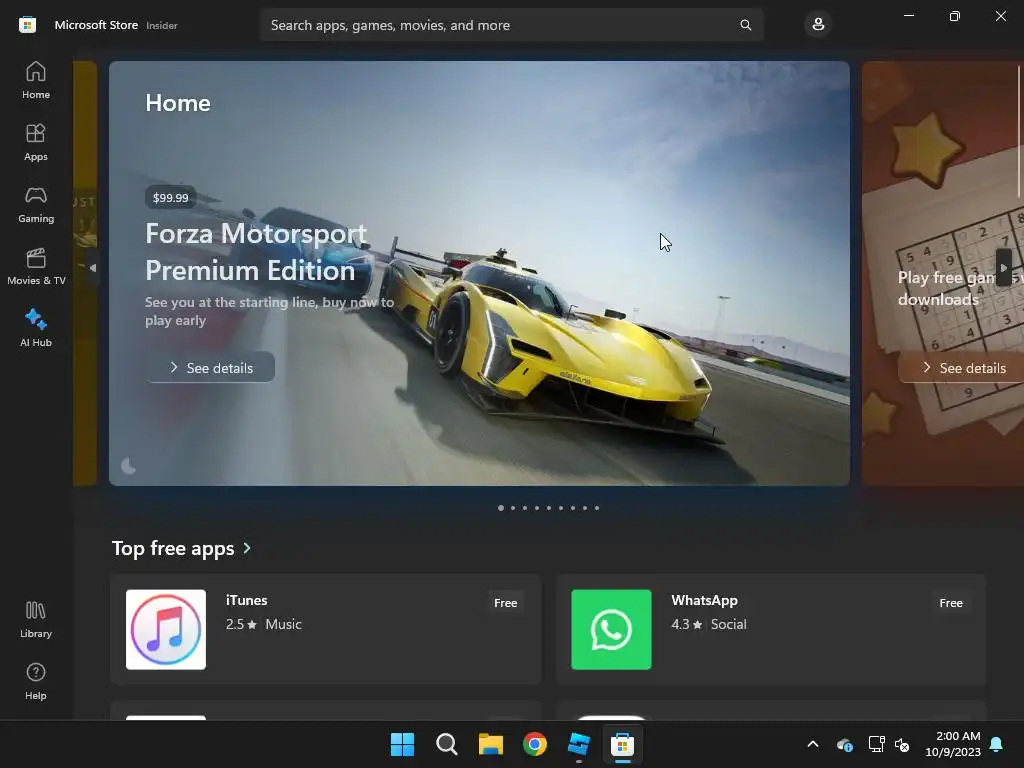Viewport: 1024px width, 768px height.
Task: Open the AI Hub
Action: (x=36, y=328)
